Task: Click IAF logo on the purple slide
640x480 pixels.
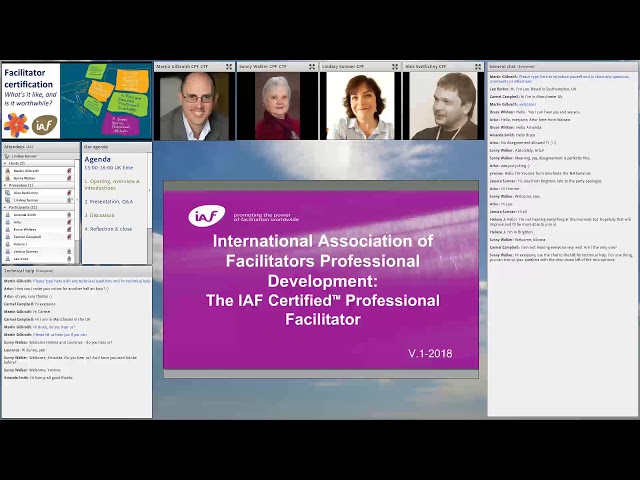Action: (207, 216)
